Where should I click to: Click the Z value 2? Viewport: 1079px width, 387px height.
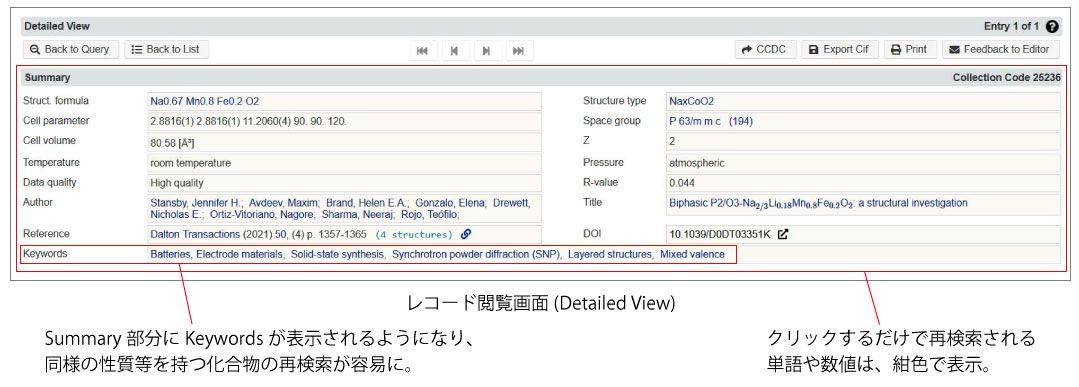click(x=672, y=141)
